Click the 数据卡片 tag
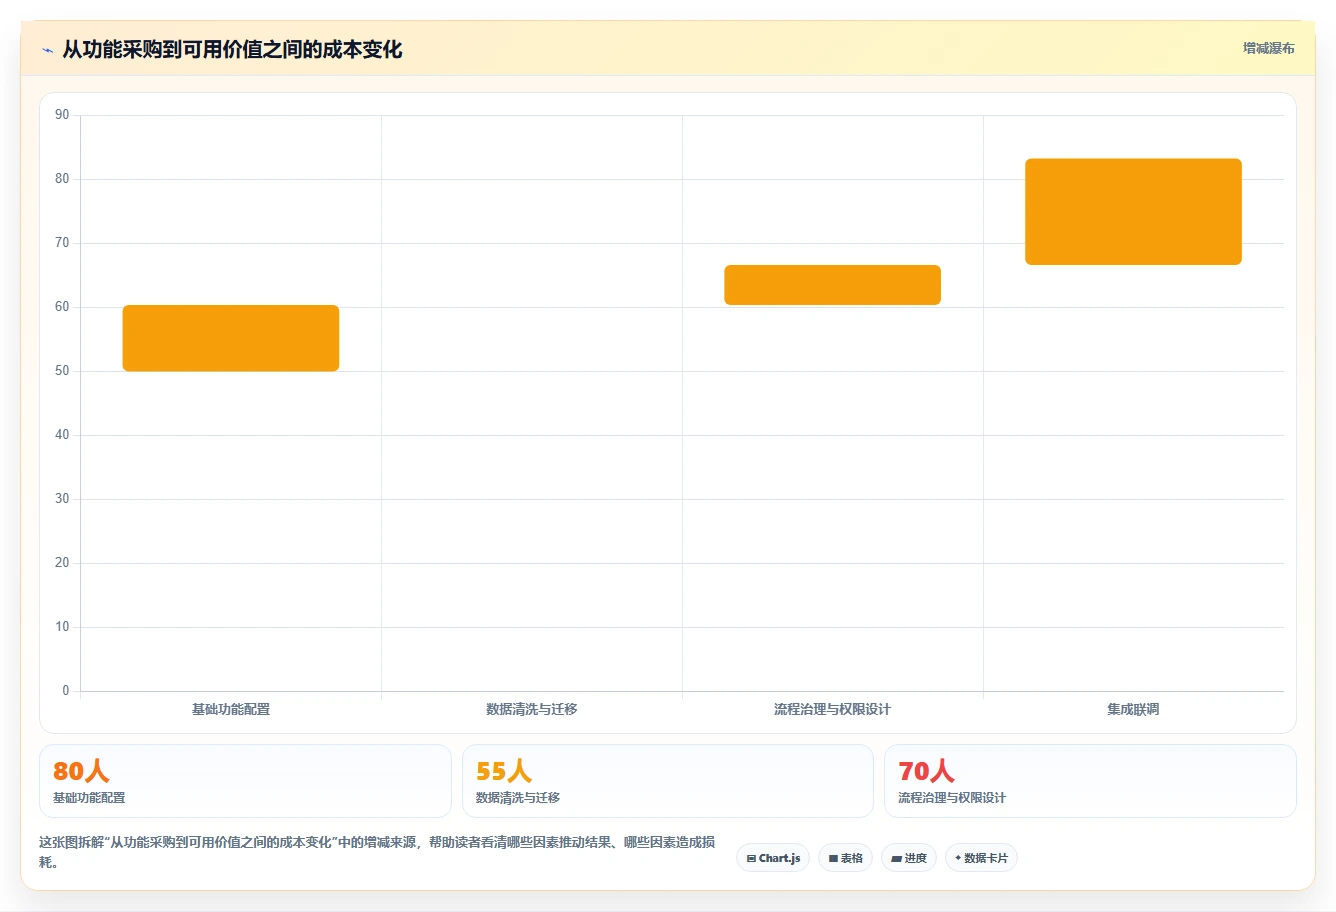The height and width of the screenshot is (912, 1336). coord(981,858)
